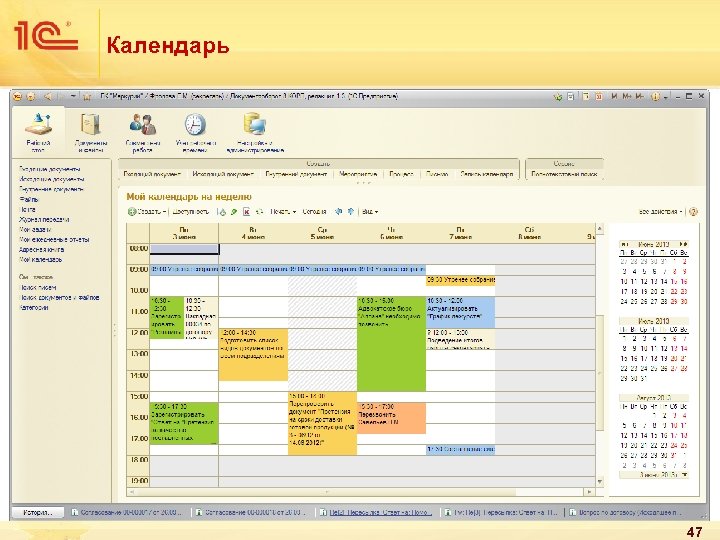
Task: Open the help question-mark icon
Action: [694, 212]
